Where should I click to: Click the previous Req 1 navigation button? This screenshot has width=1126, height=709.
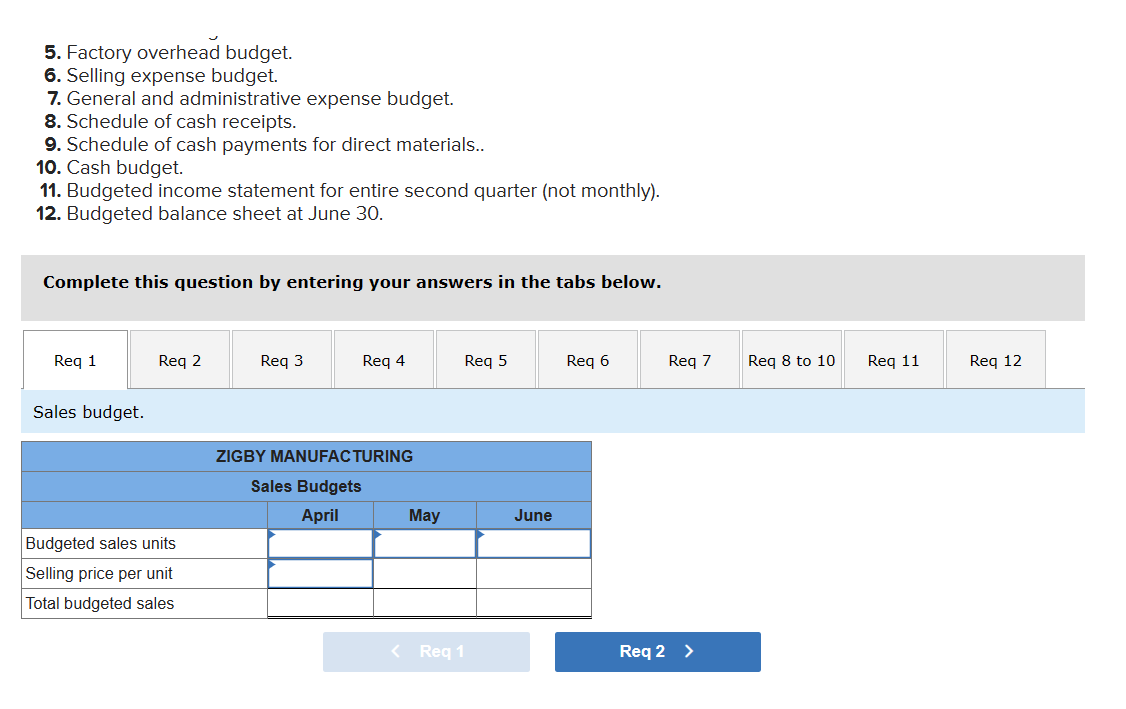pos(426,651)
